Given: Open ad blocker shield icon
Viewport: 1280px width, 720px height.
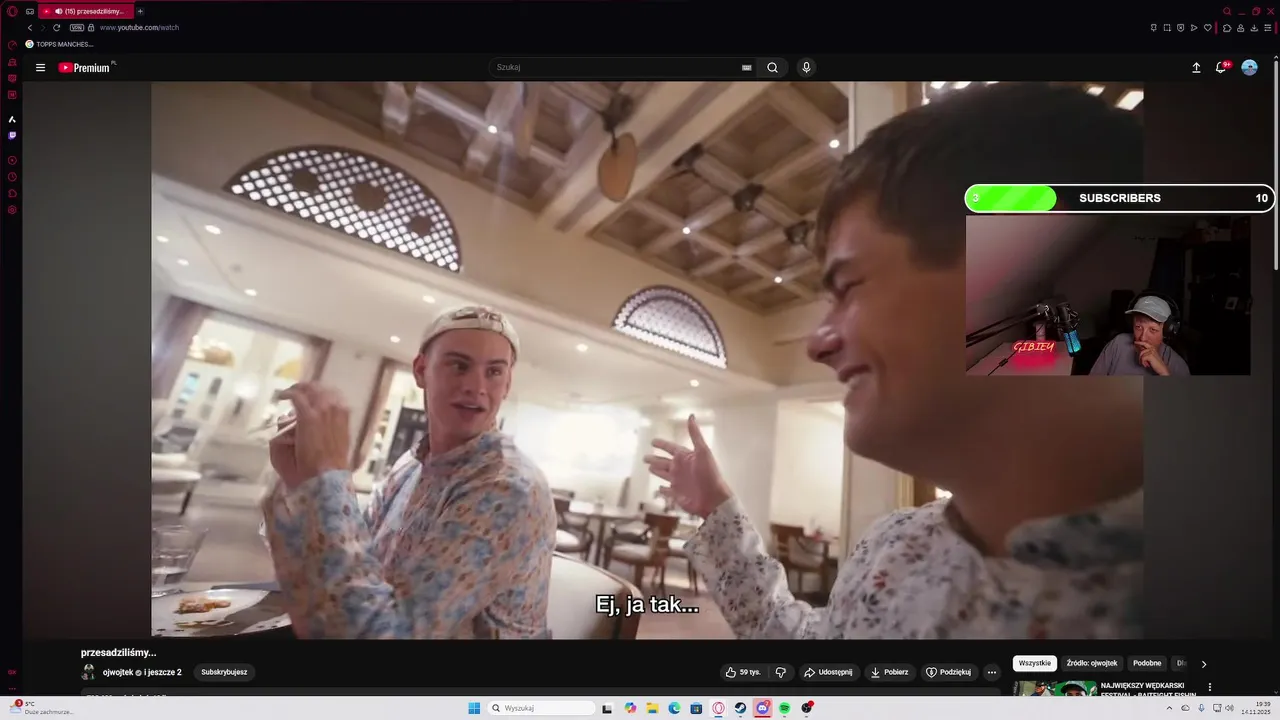Looking at the screenshot, I should [1180, 28].
